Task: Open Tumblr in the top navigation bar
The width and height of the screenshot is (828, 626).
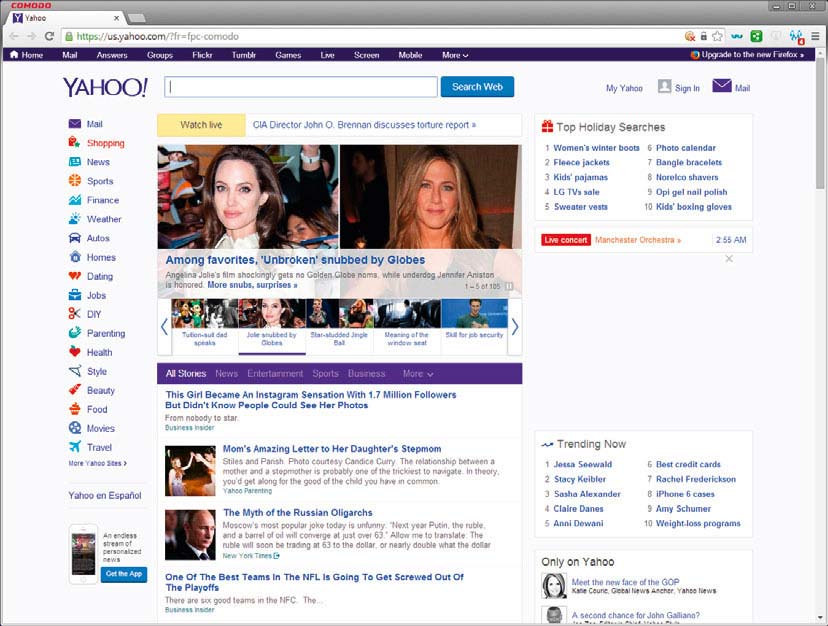Action: pos(244,55)
